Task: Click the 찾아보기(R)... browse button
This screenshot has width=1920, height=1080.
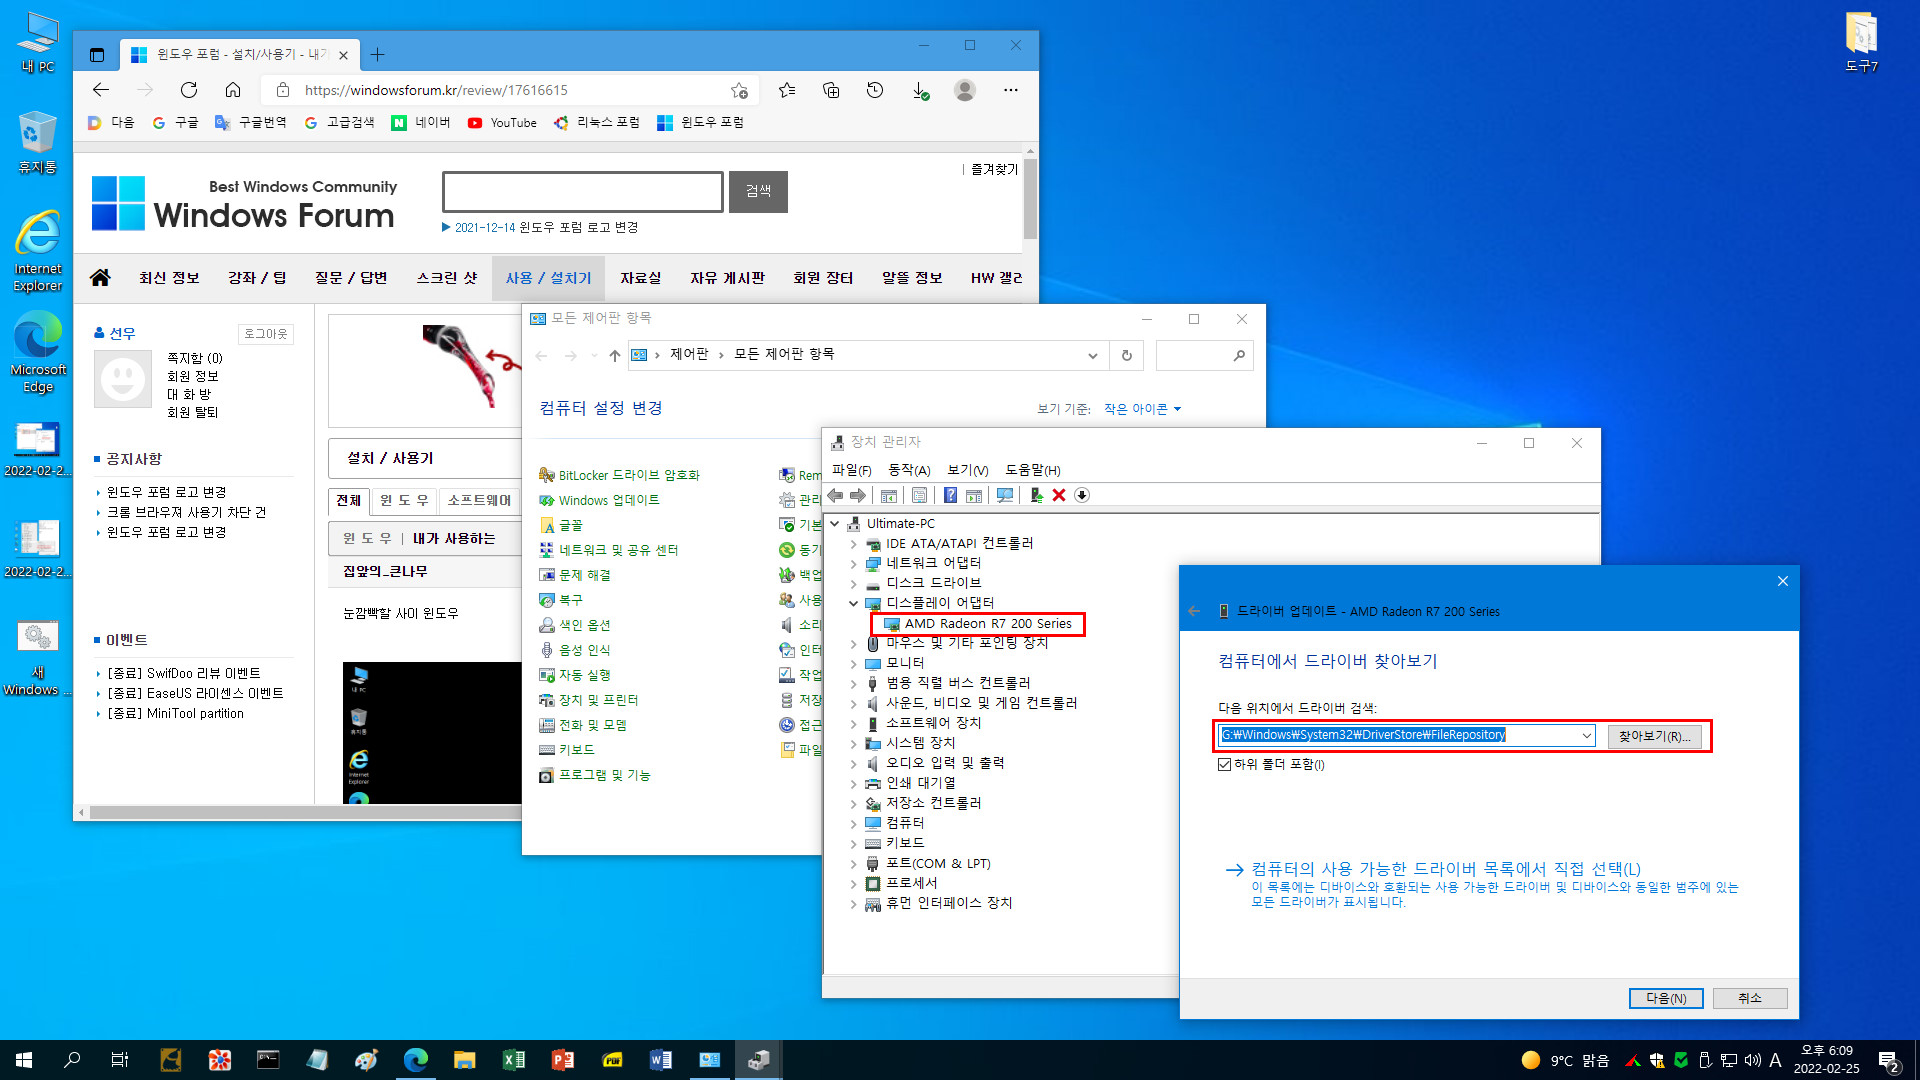Action: (1655, 736)
